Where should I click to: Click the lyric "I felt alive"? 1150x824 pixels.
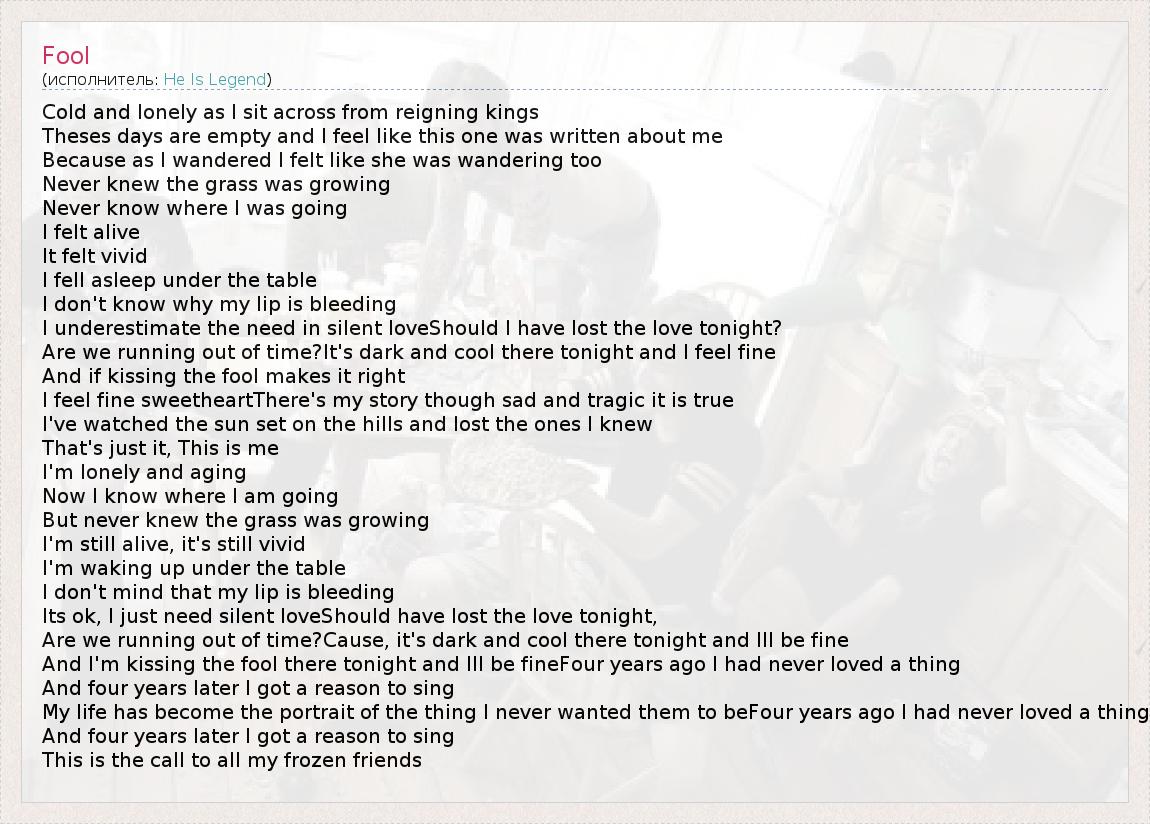[91, 232]
